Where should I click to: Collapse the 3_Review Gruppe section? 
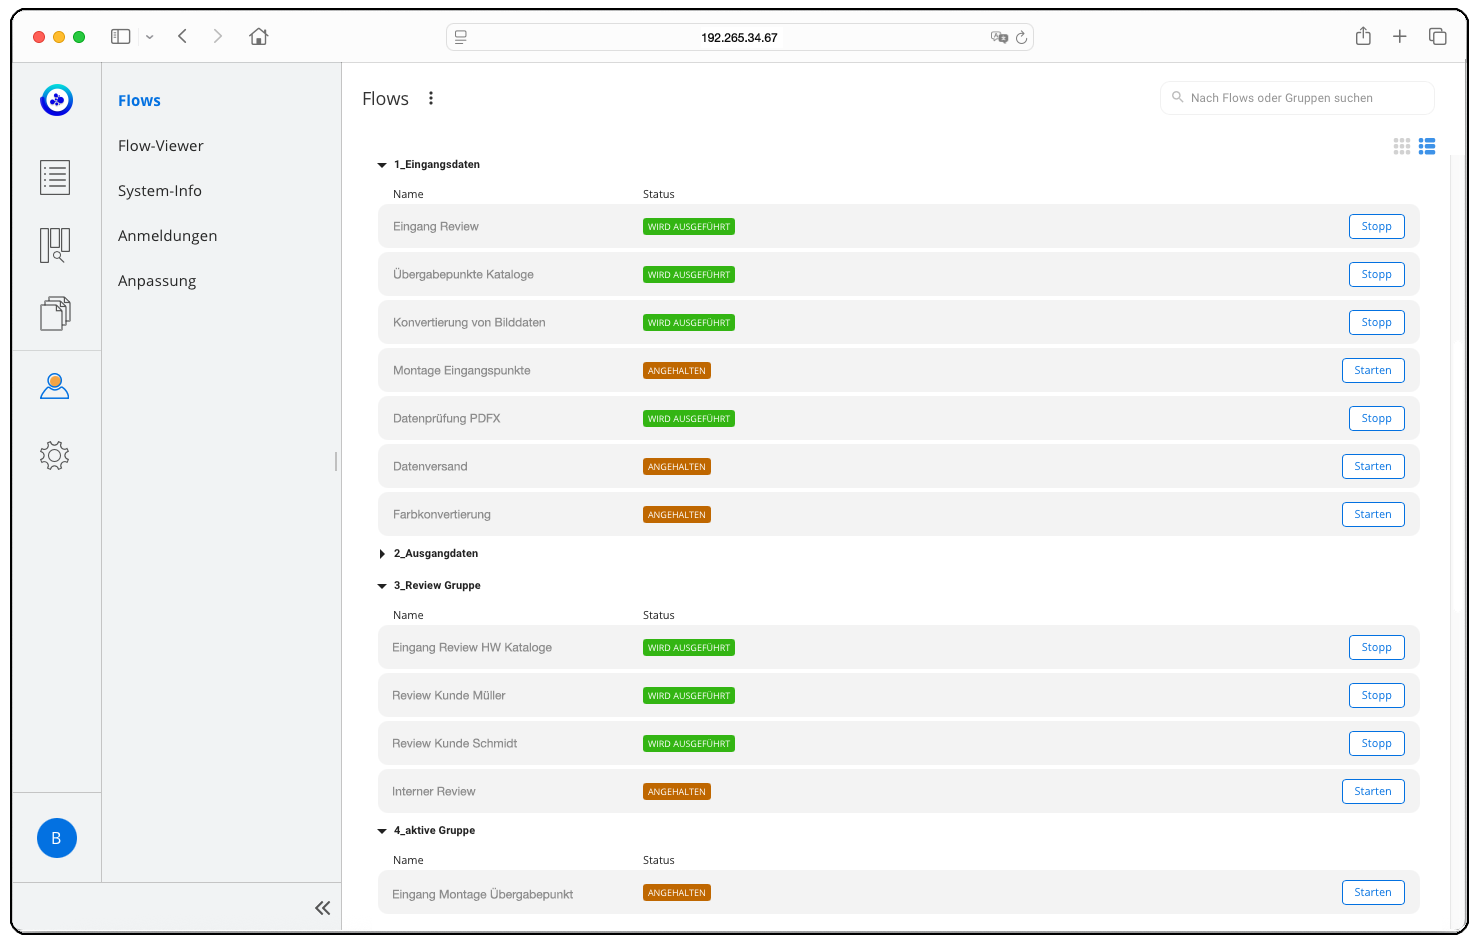tap(382, 586)
